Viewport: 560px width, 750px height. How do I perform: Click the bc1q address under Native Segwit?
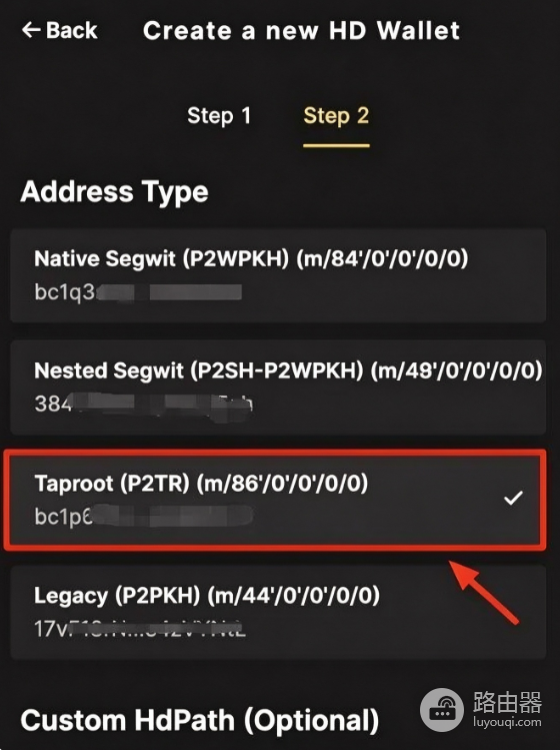pyautogui.click(x=138, y=292)
